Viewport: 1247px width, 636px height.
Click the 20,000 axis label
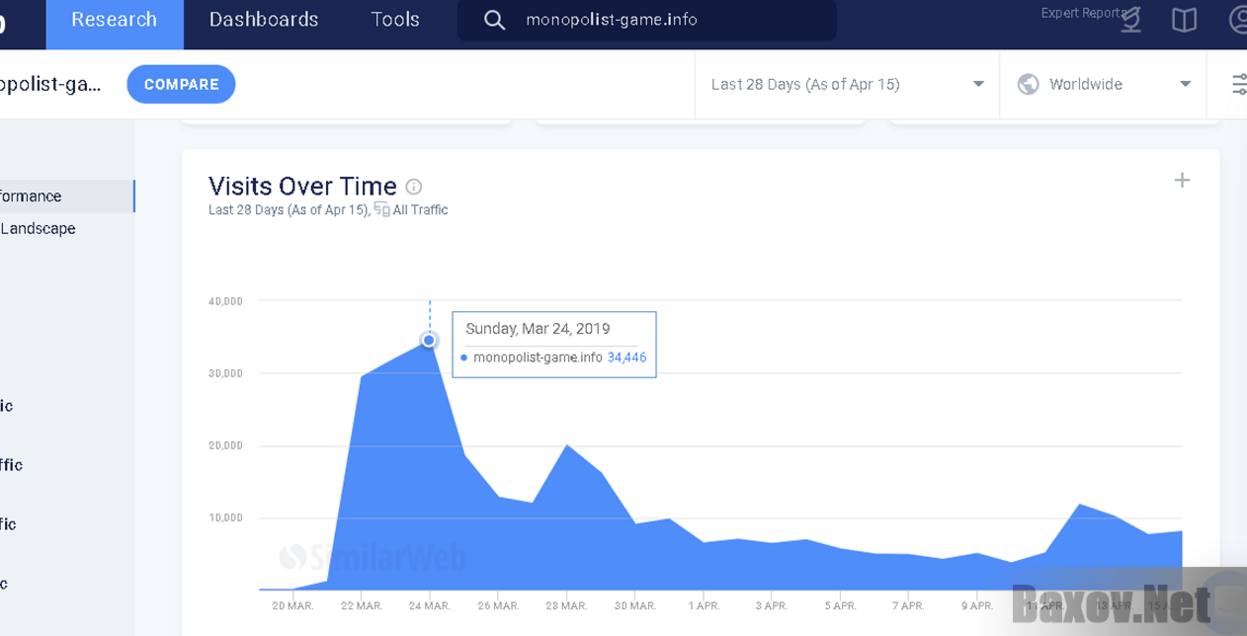point(225,445)
